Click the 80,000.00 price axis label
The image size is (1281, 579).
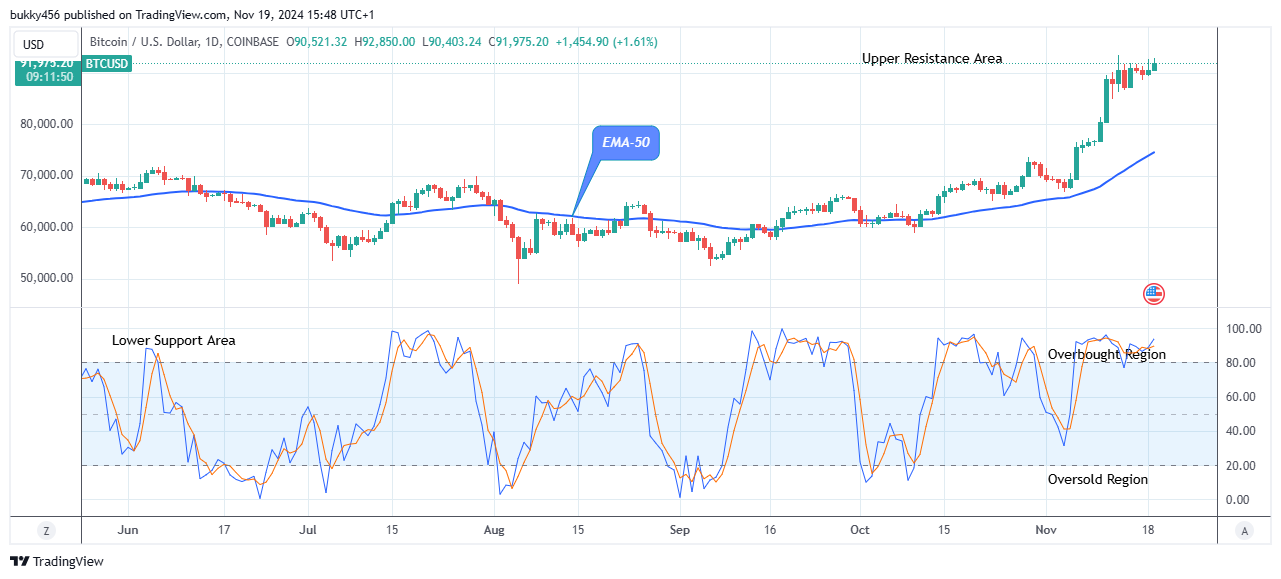pyautogui.click(x=47, y=125)
